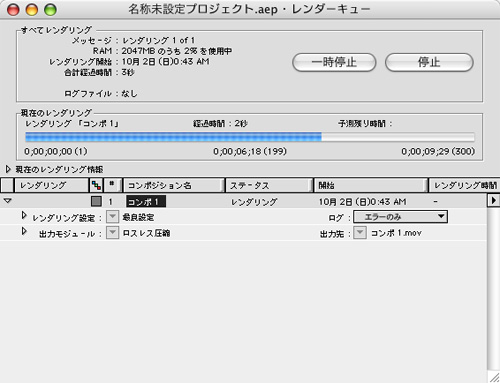Image resolution: width=500 pixels, height=383 pixels.
Task: Click the 開始 column header
Action: tap(371, 185)
